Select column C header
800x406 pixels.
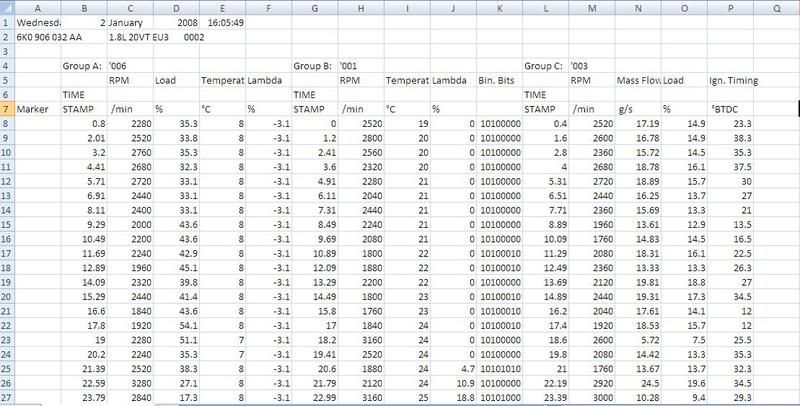[130, 9]
